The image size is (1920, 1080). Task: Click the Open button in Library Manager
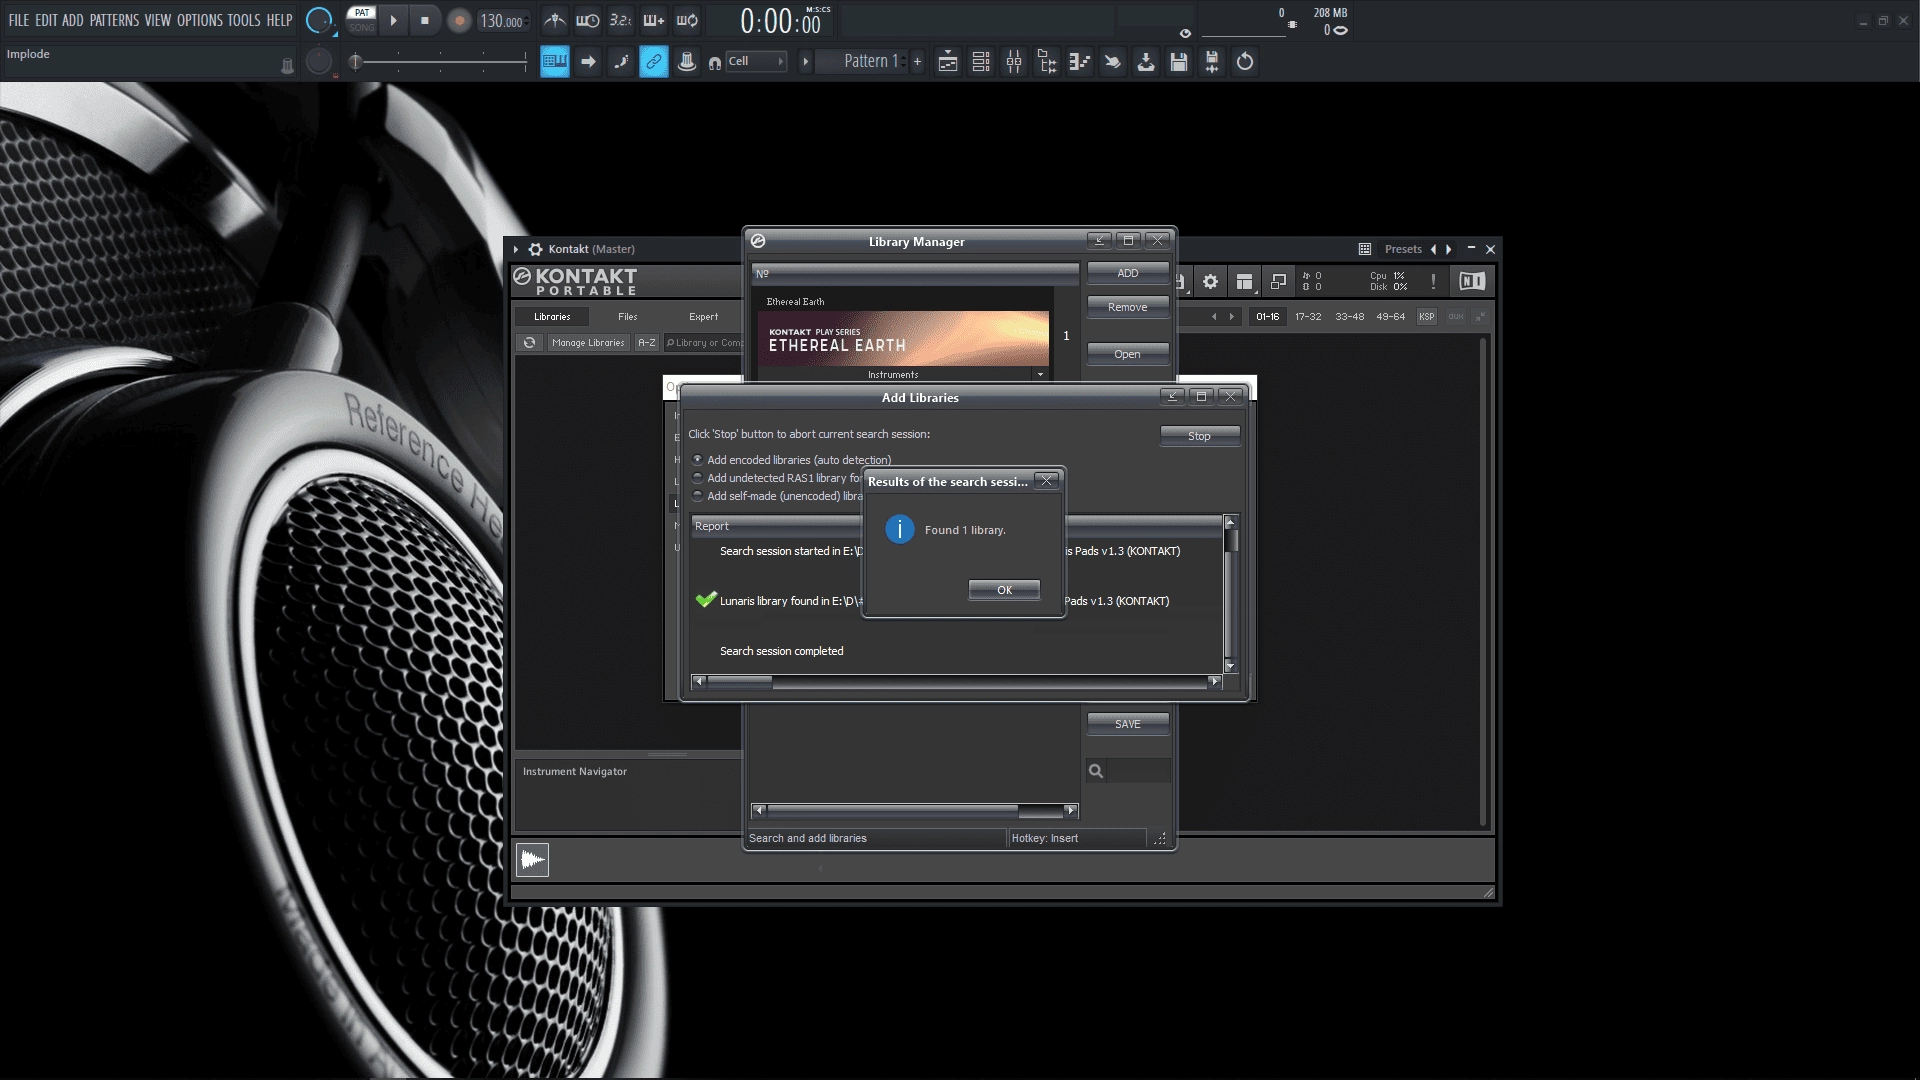tap(1128, 354)
